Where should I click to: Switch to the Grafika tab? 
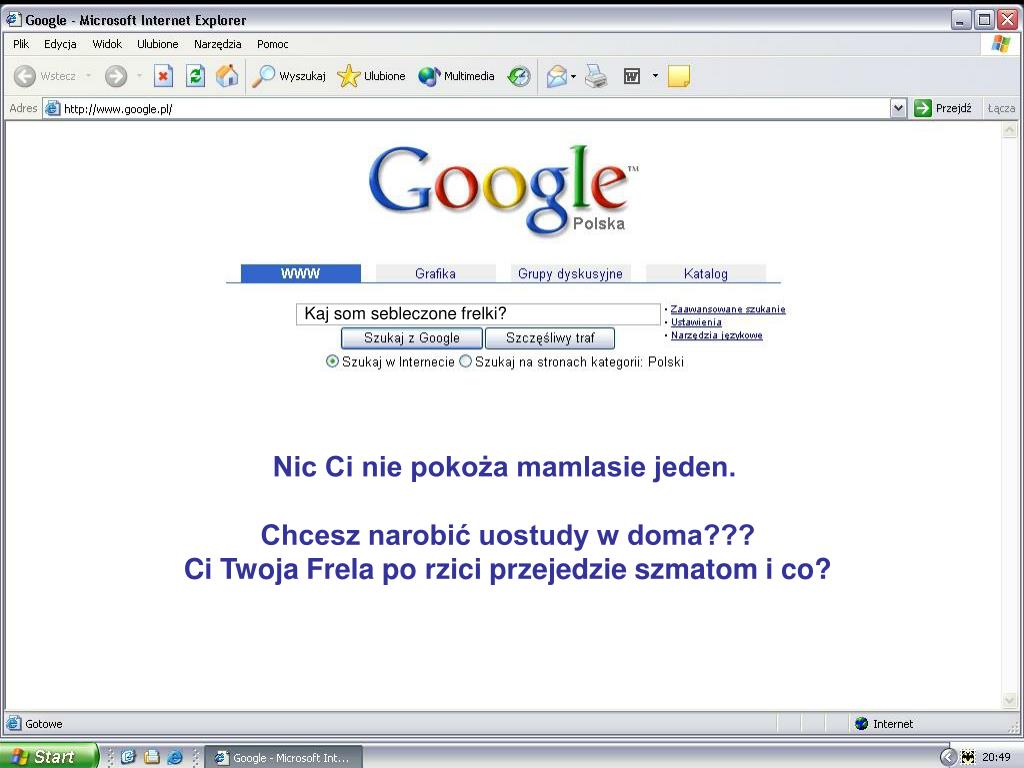436,273
